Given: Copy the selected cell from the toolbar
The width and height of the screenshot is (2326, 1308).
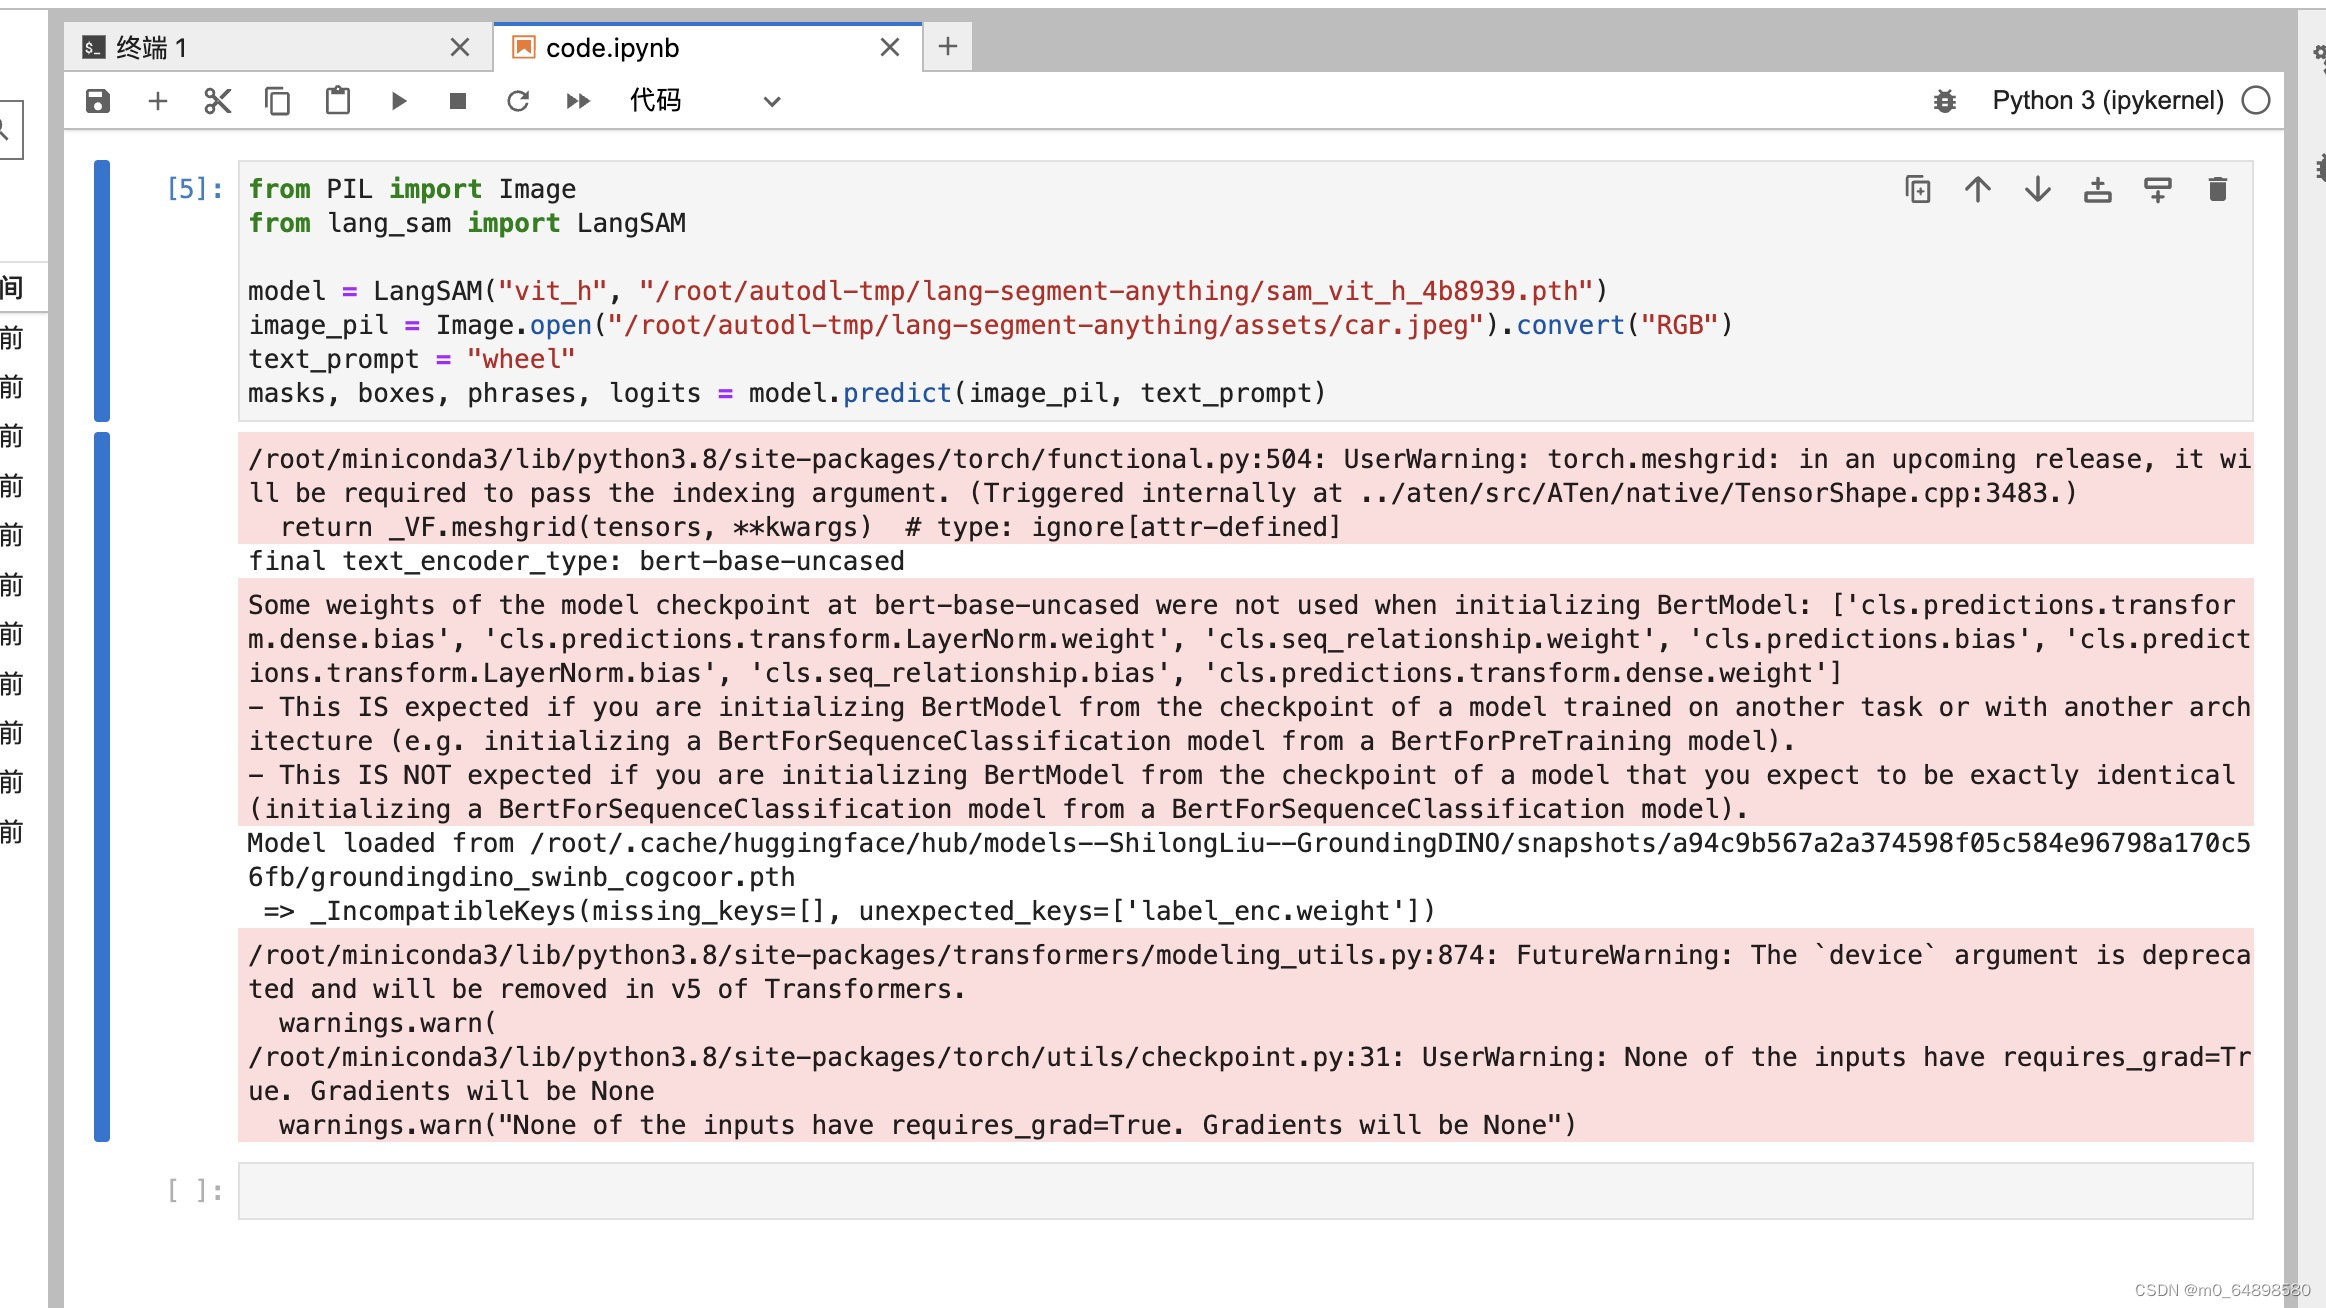Looking at the screenshot, I should [277, 101].
